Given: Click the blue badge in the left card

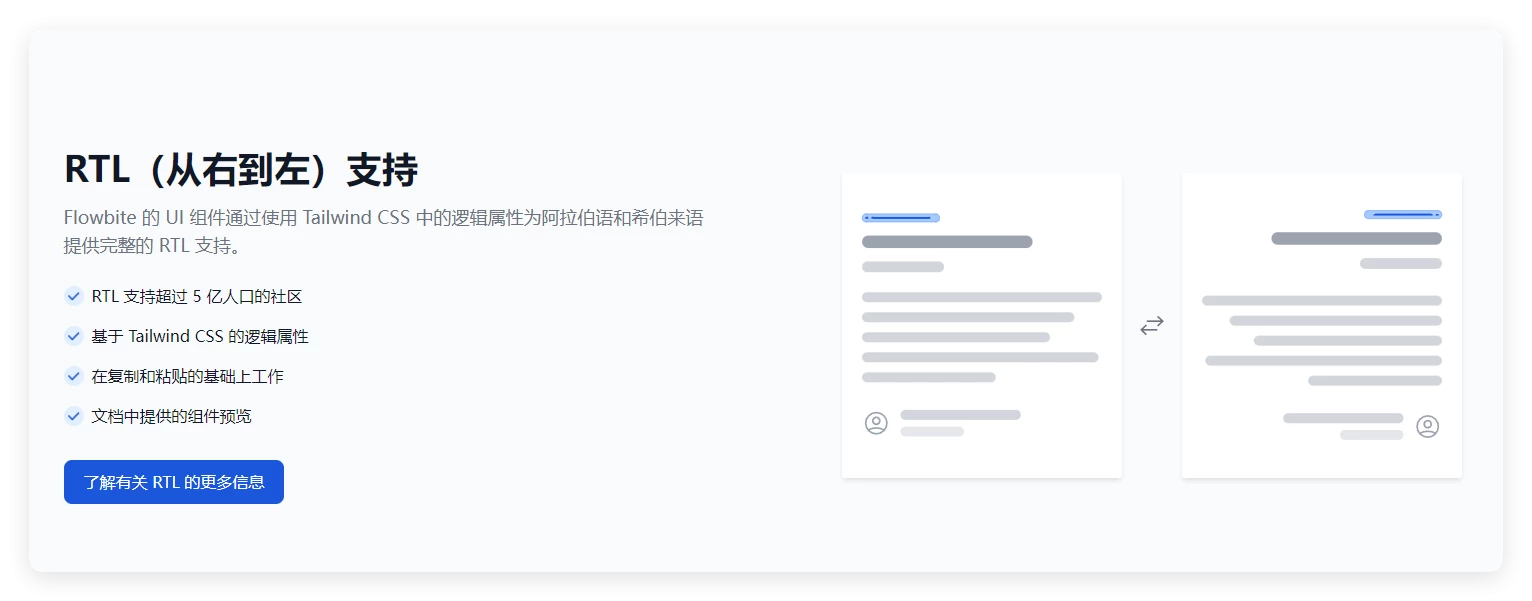Looking at the screenshot, I should (900, 217).
